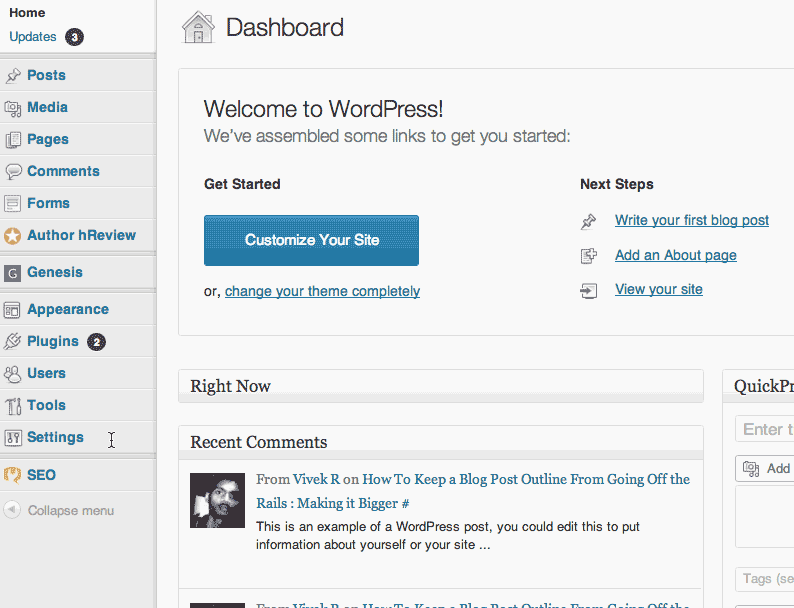Click the Settings sliders icon

coord(13,438)
